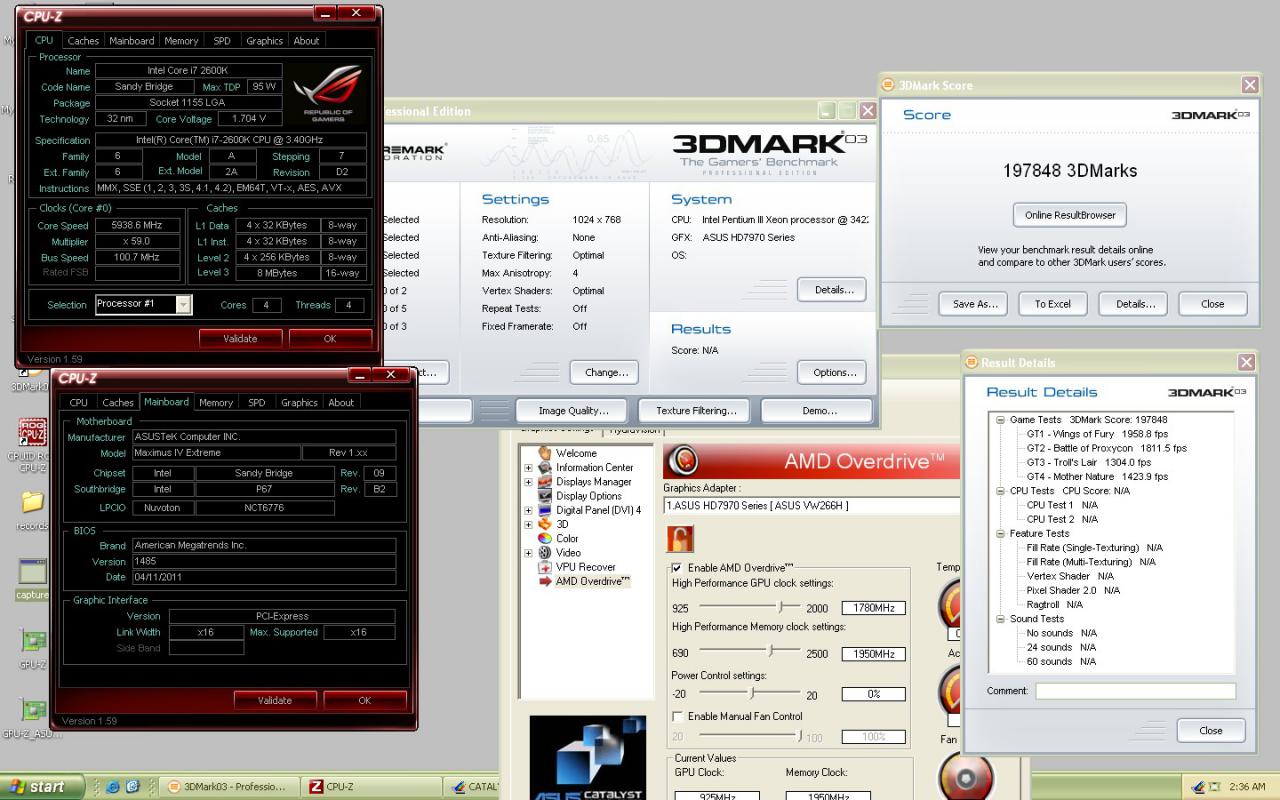Open the Graphics Adapter dropdown list

811,505
